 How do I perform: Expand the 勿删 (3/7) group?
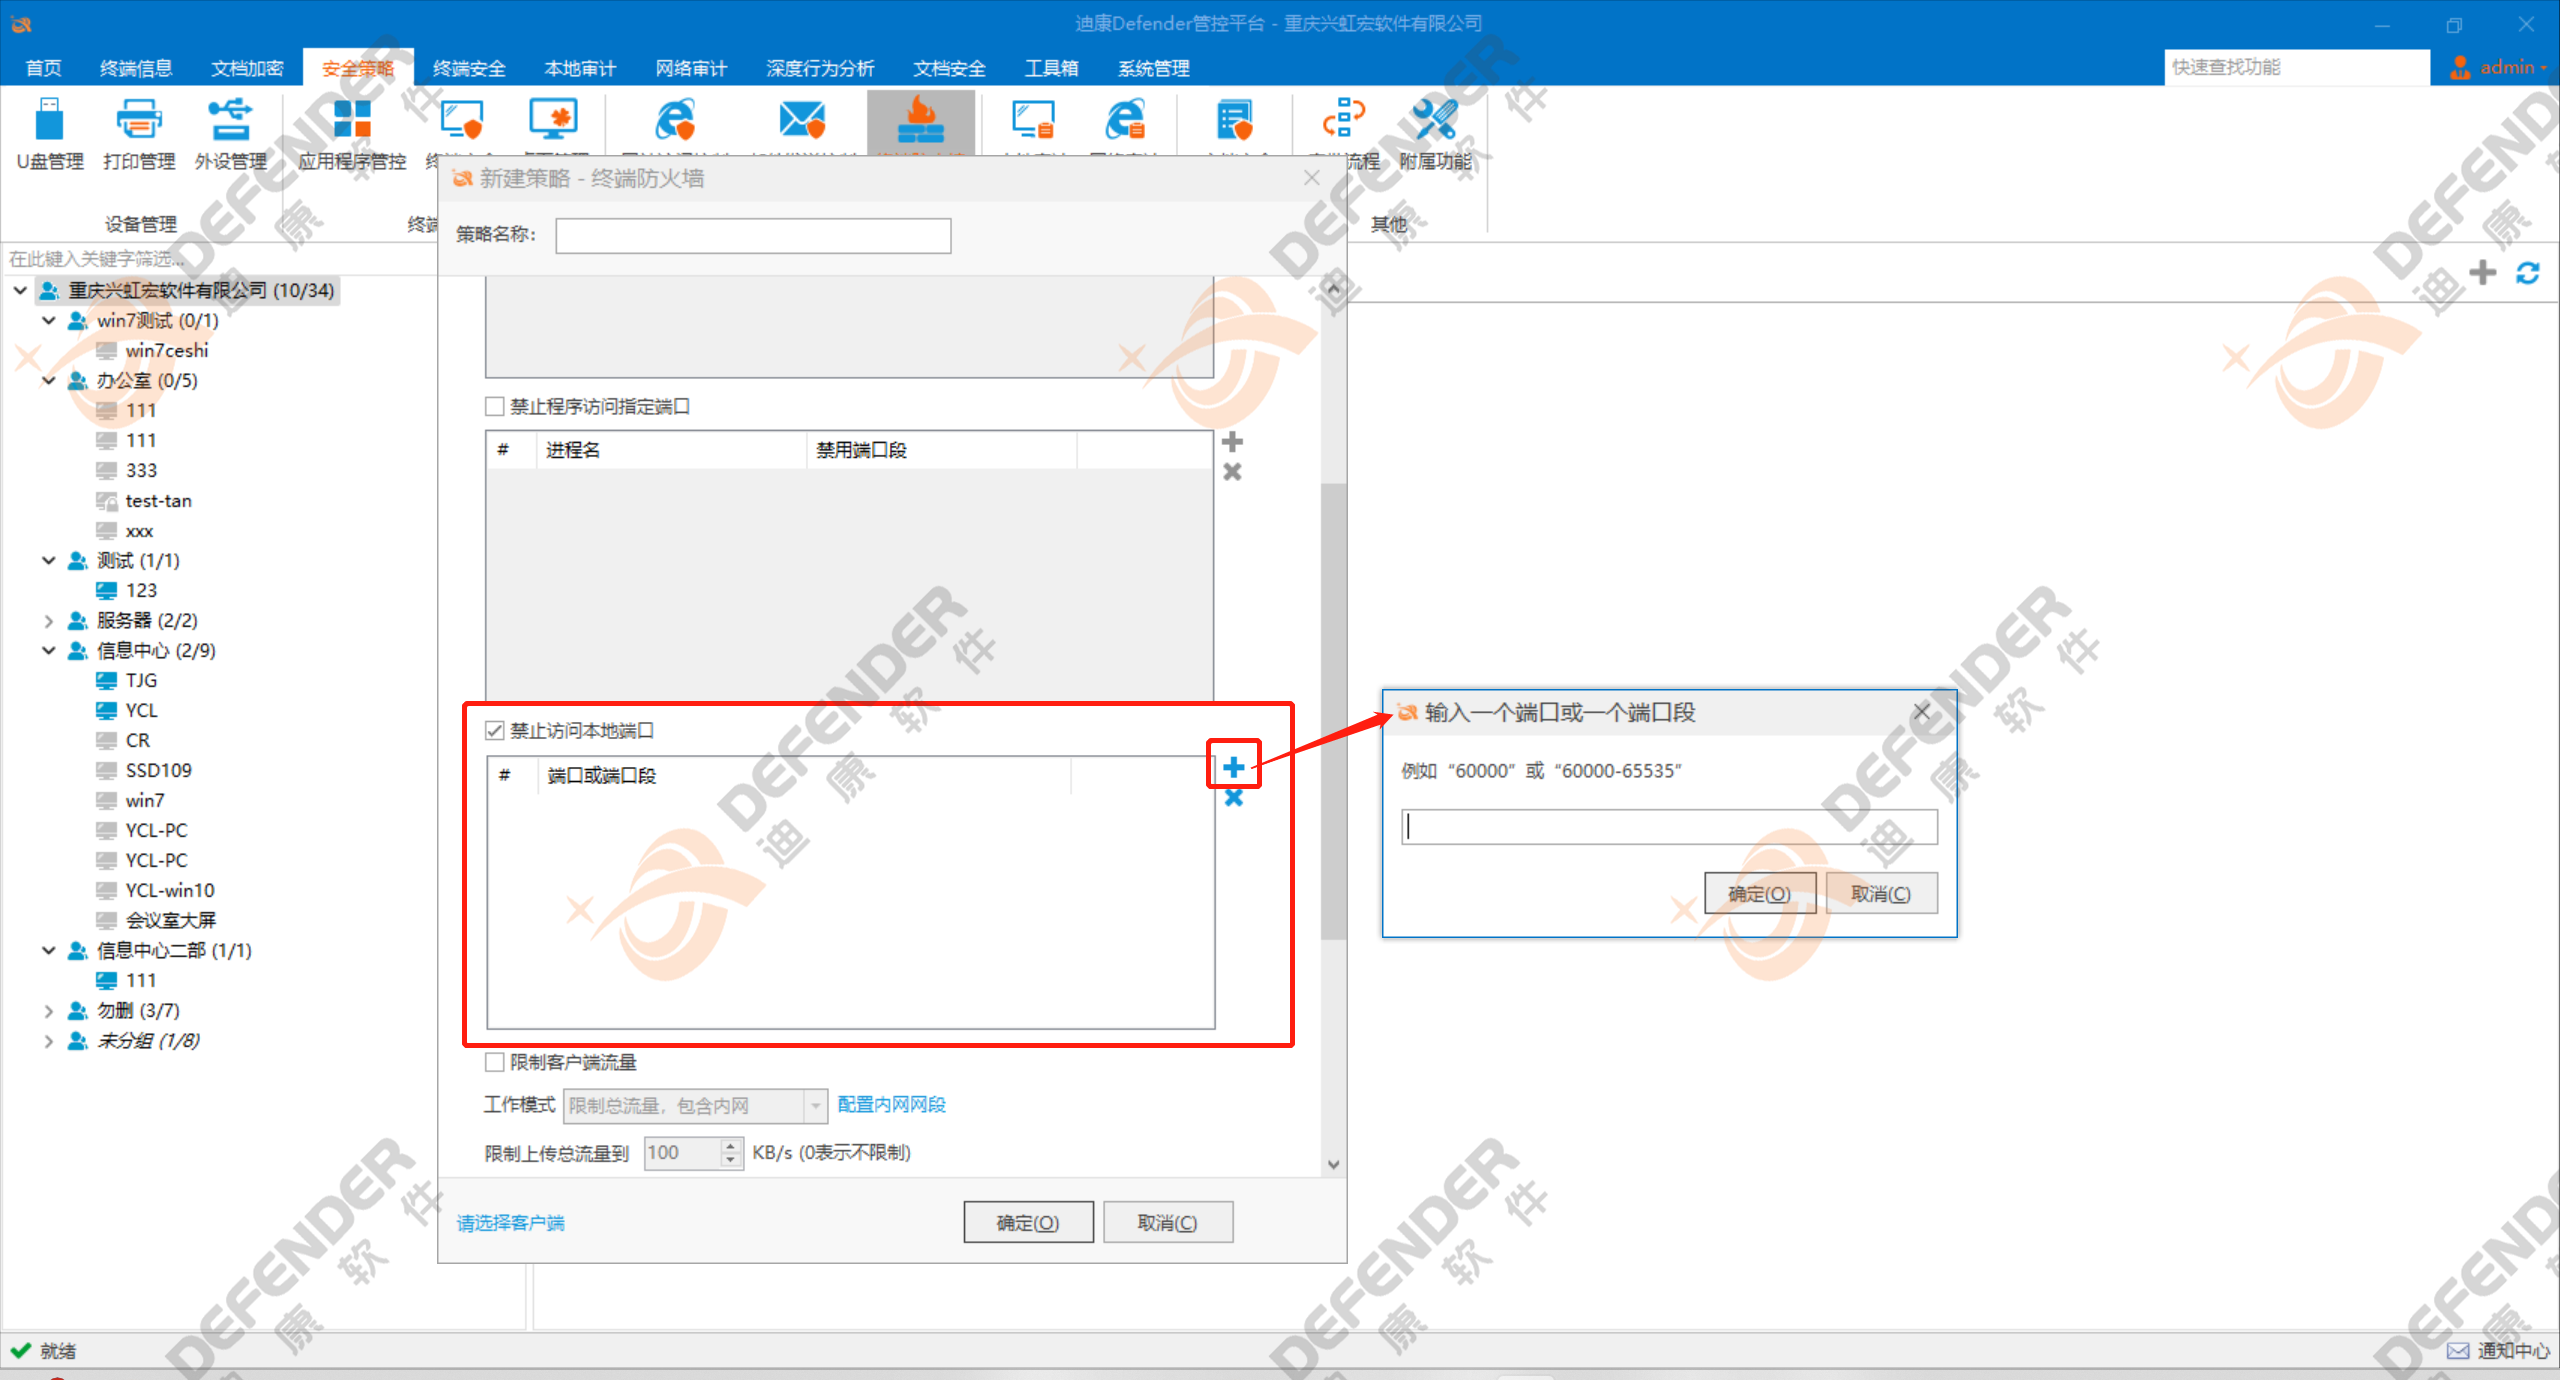click(48, 1010)
